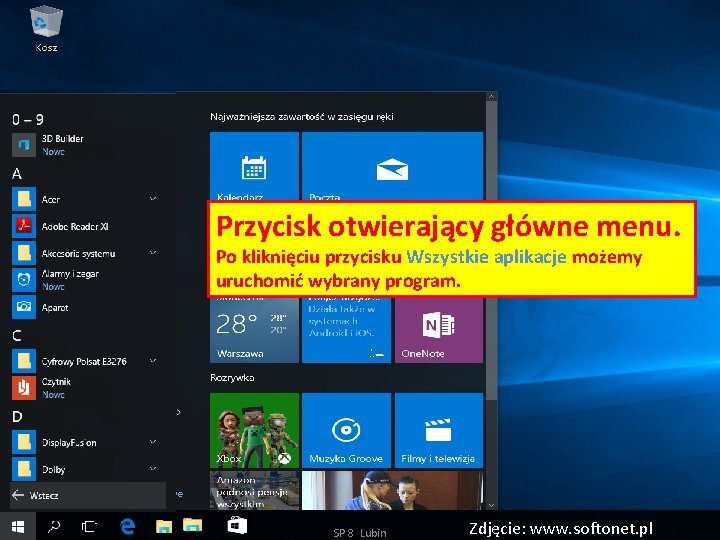This screenshot has width=720, height=540.
Task: Go back with the Wstecz button
Action: [88, 495]
